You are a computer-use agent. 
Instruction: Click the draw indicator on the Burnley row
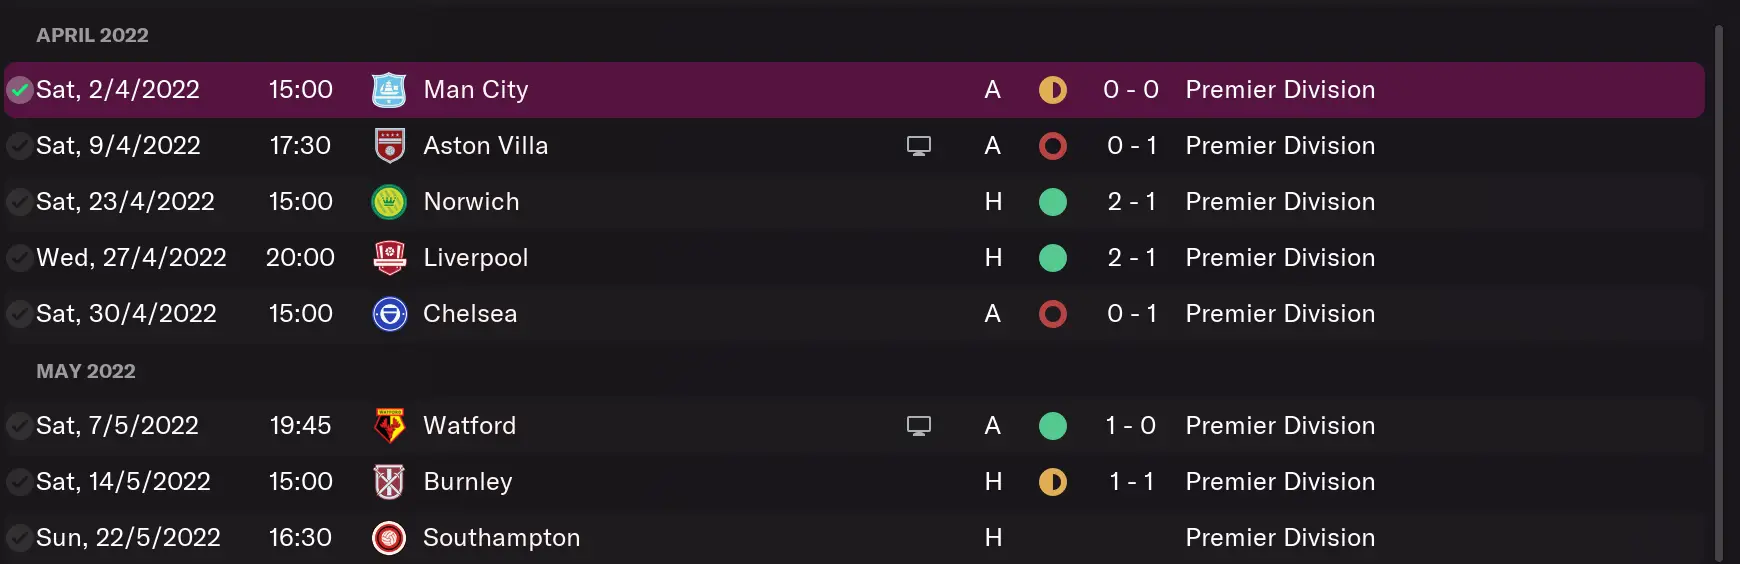(1052, 482)
